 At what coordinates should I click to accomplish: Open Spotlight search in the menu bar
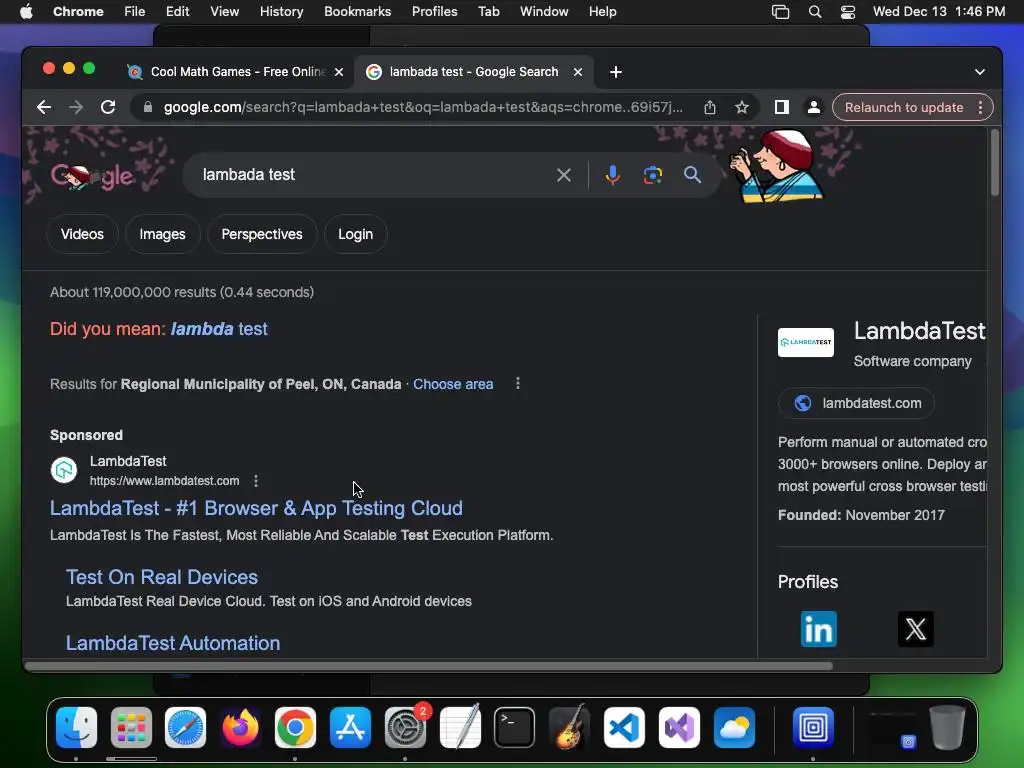815,12
